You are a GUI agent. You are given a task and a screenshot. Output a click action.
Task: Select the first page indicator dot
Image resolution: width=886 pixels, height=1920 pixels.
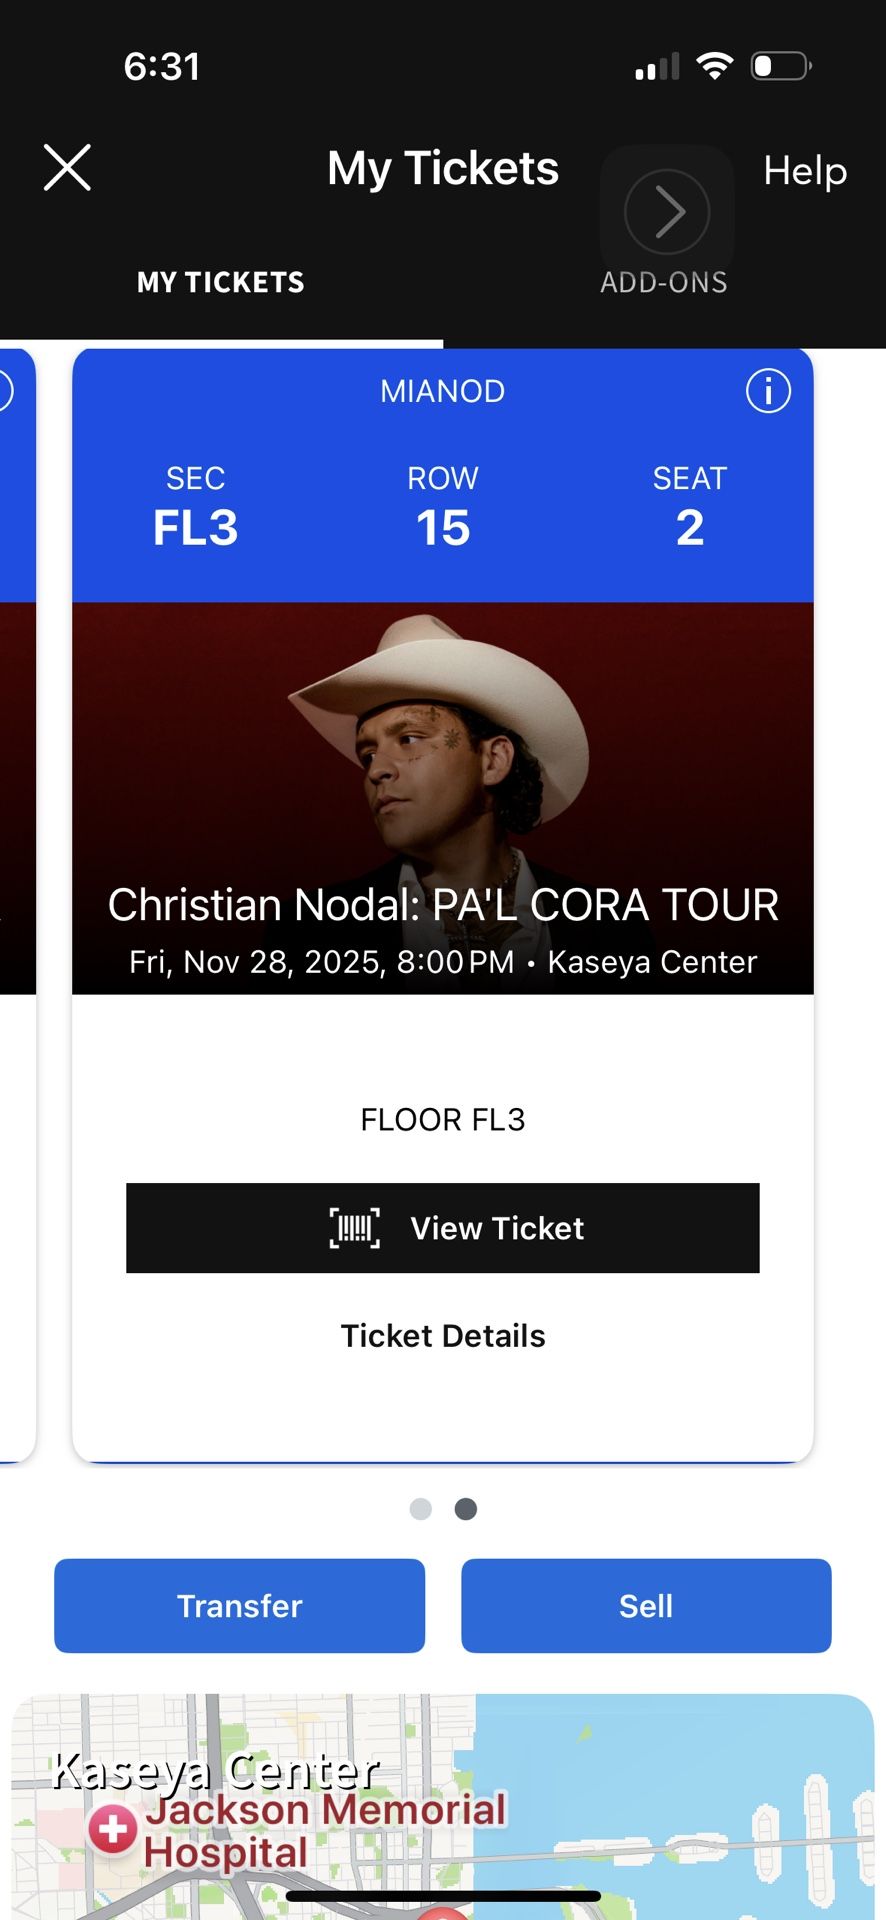[421, 1509]
